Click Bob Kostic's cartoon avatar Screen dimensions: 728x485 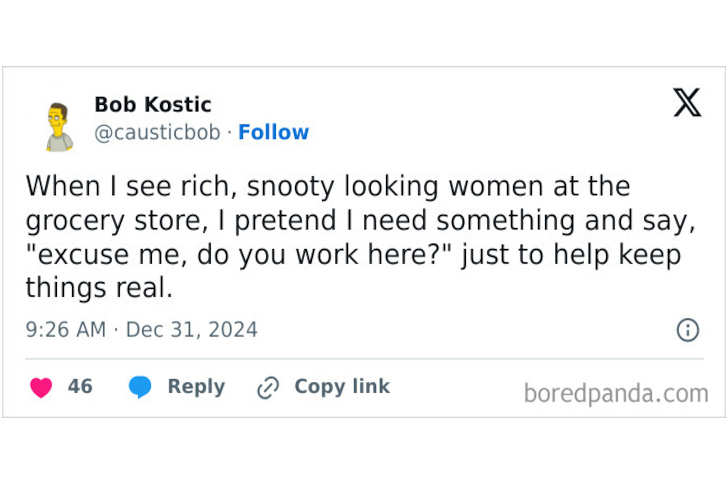pos(59,126)
